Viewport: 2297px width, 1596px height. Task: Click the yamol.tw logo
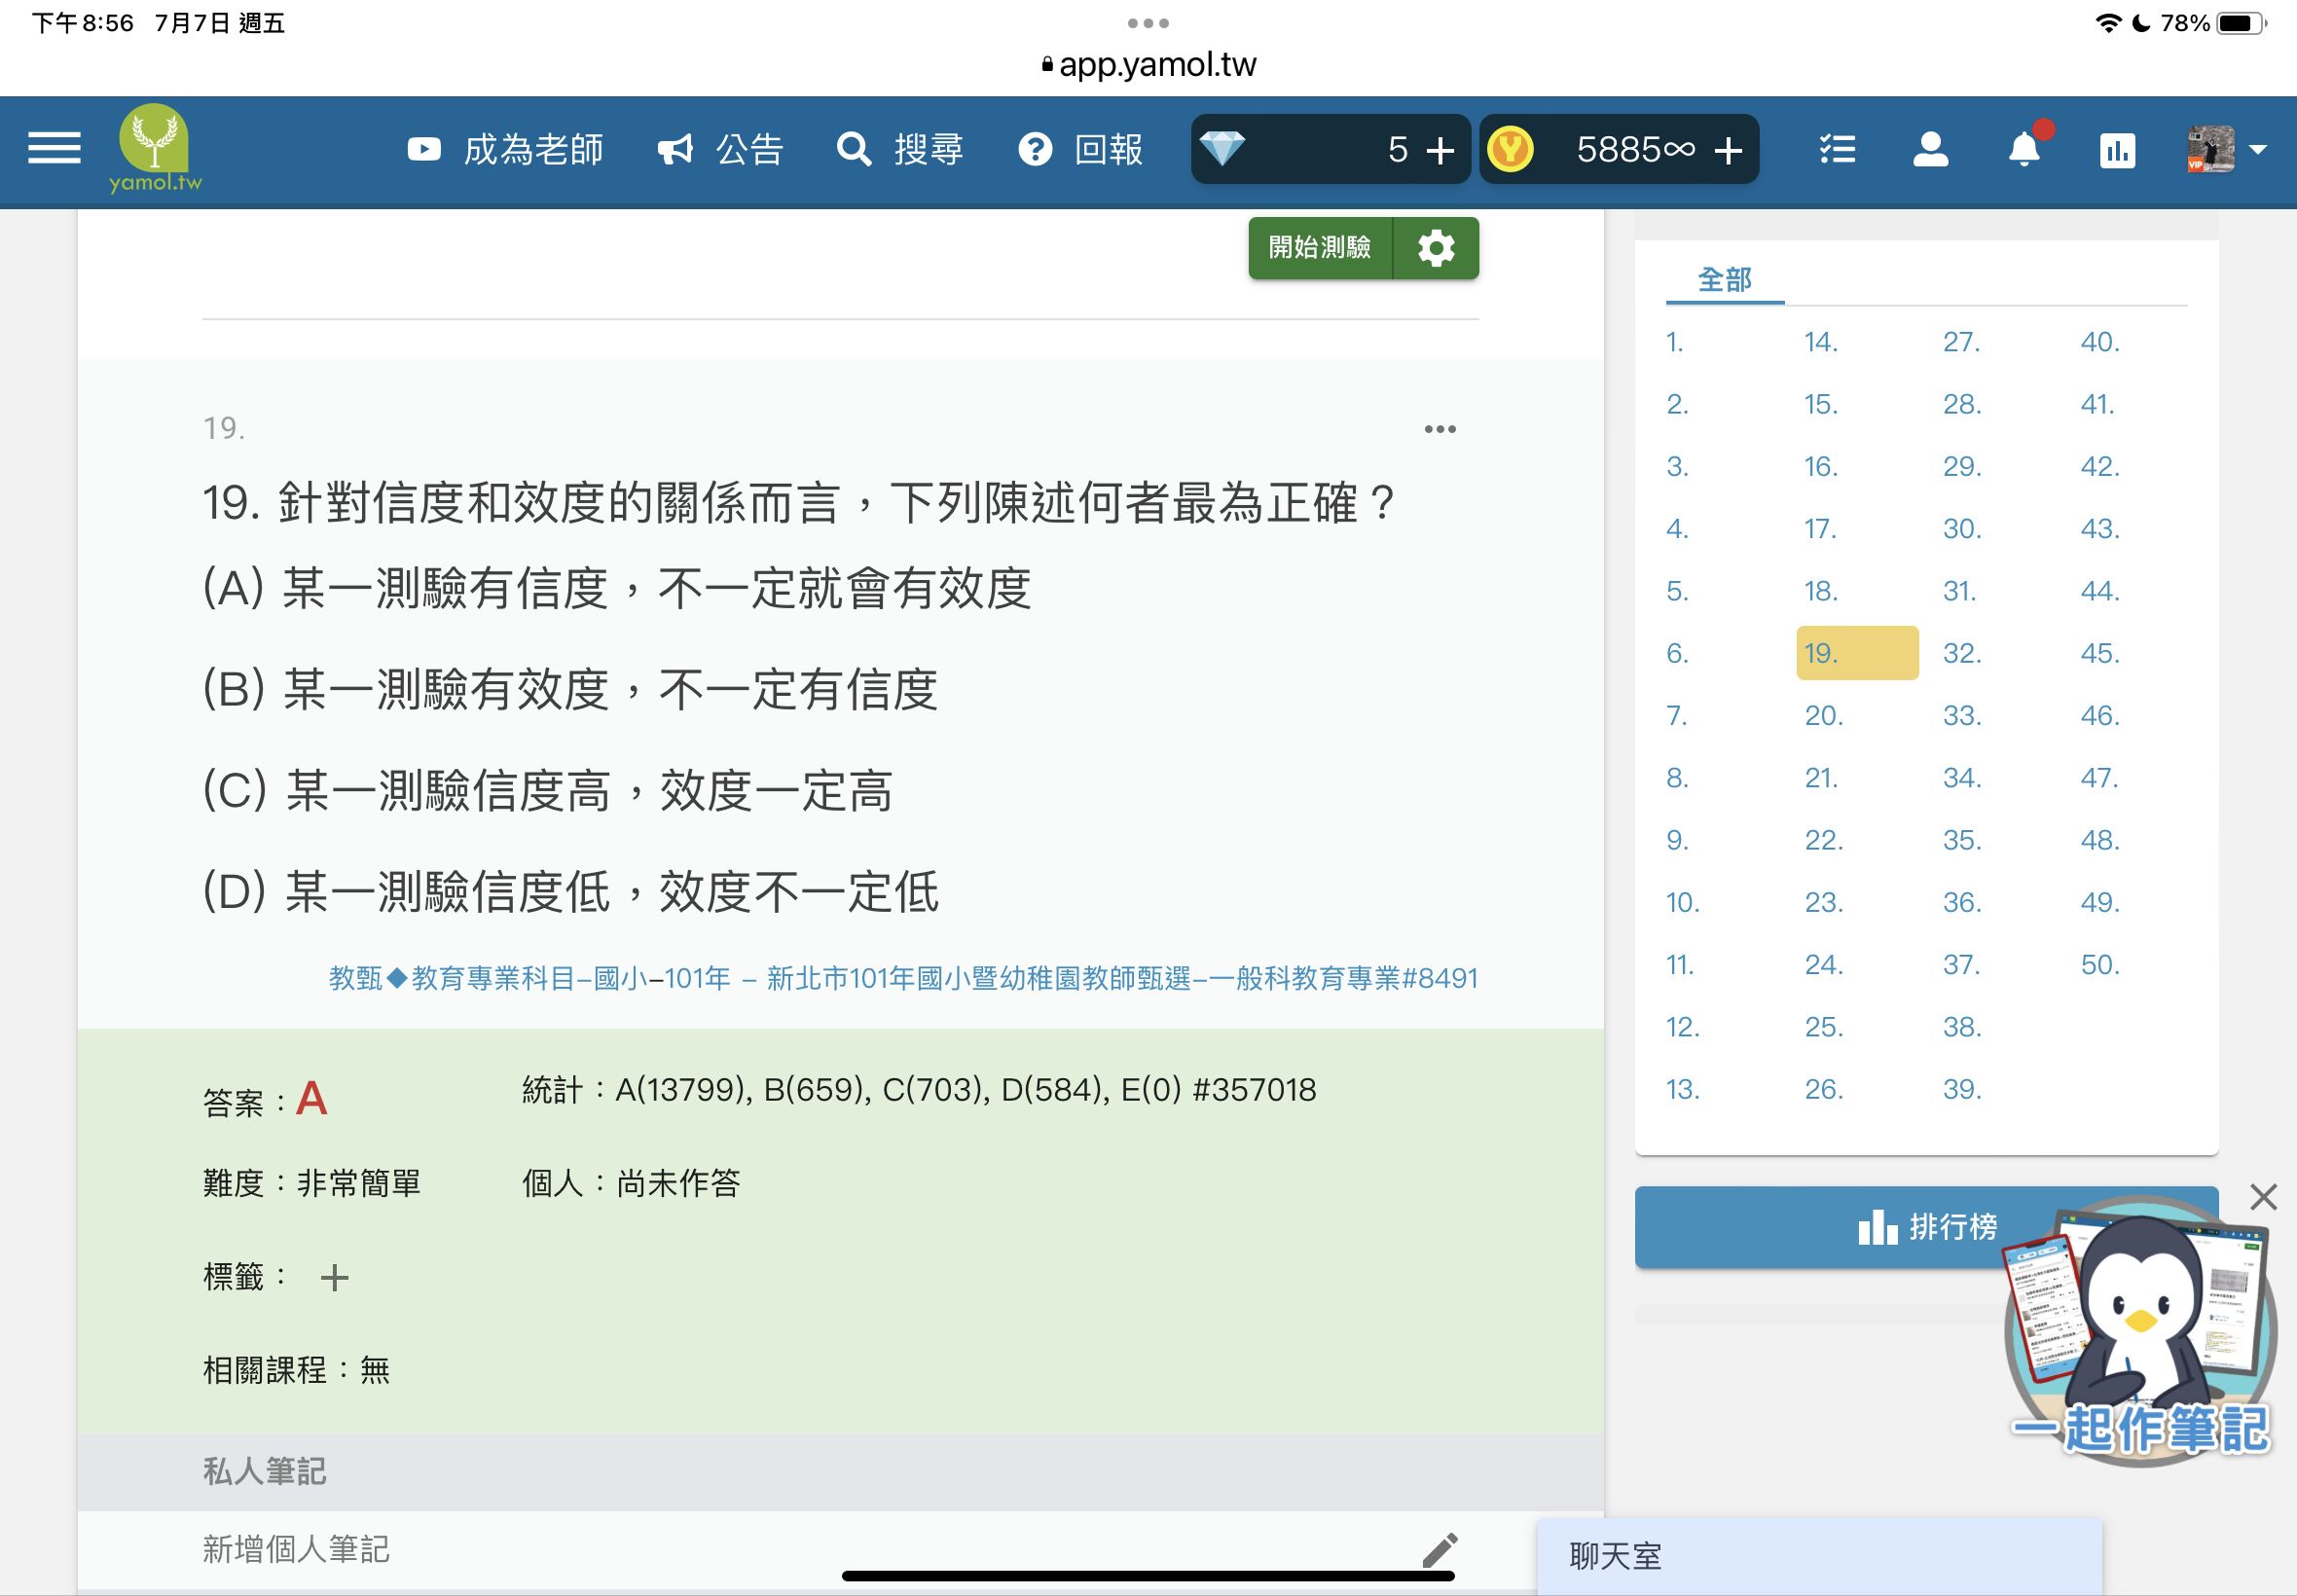155,148
